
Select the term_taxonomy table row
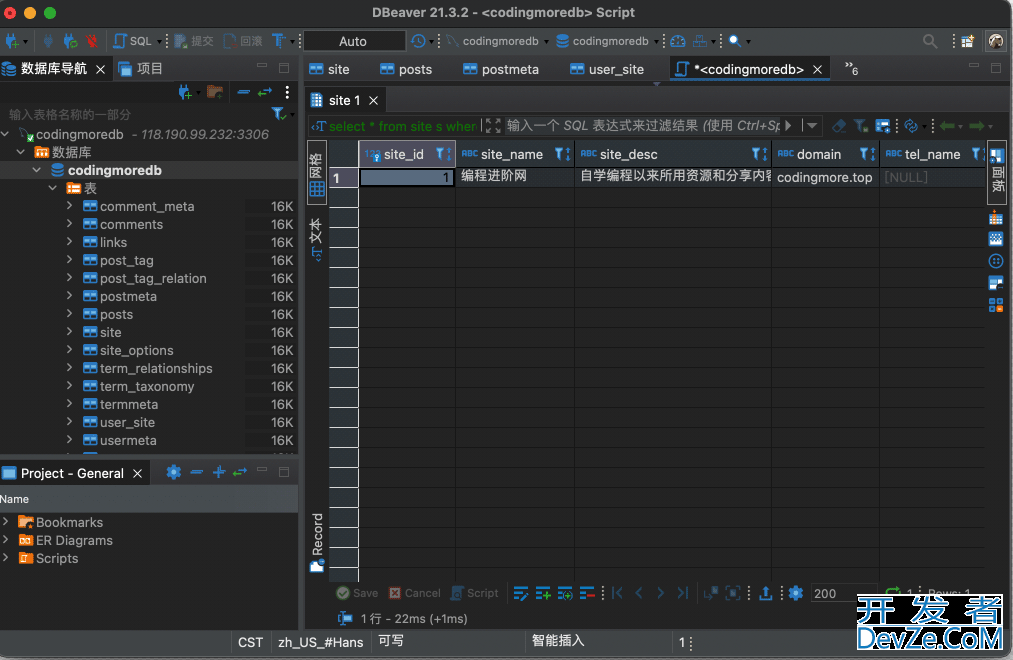click(147, 386)
